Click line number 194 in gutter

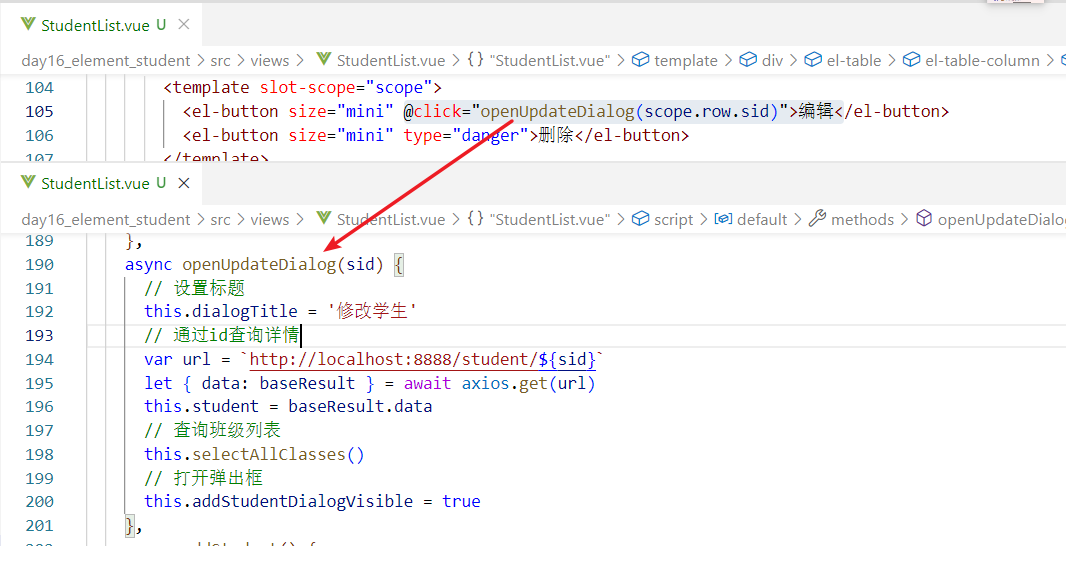pyautogui.click(x=39, y=360)
